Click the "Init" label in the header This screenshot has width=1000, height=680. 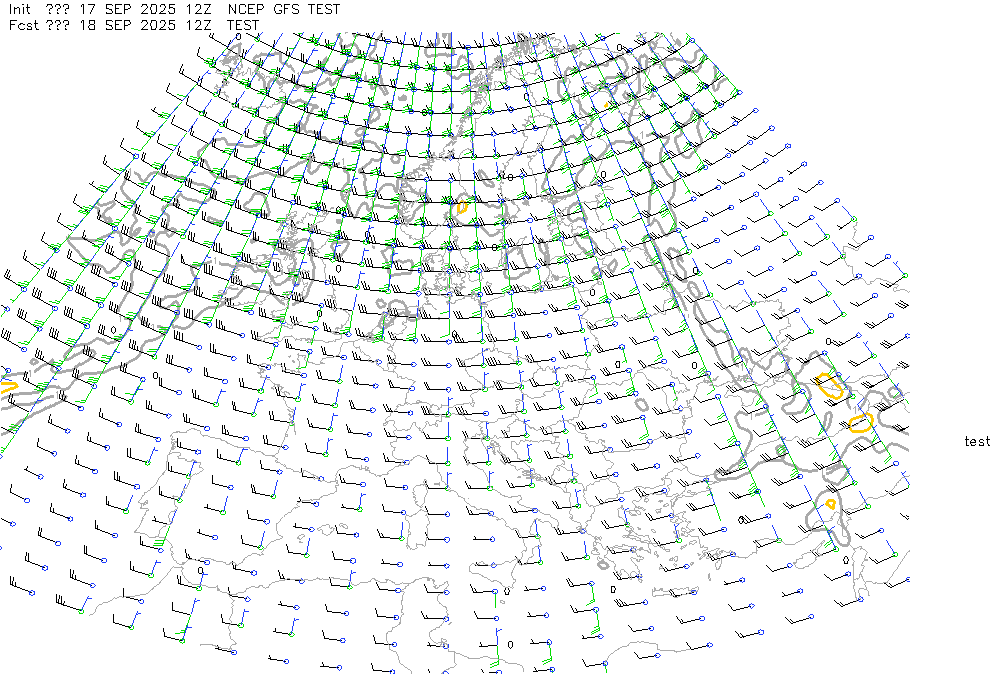pyautogui.click(x=20, y=10)
